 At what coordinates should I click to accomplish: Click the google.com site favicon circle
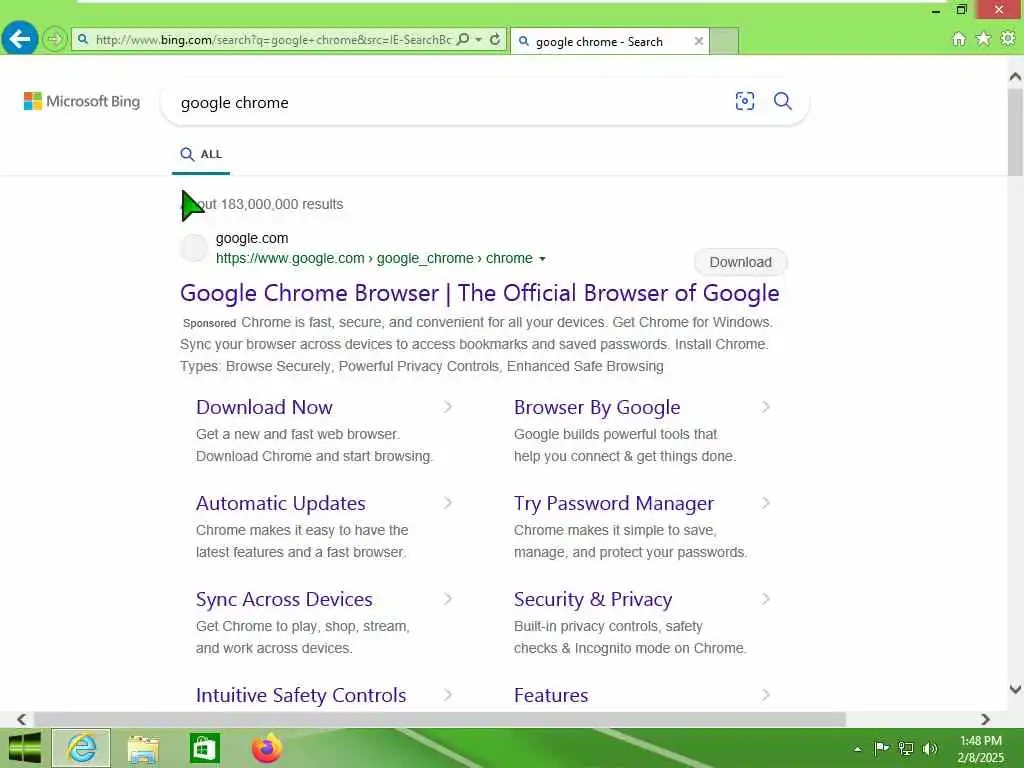193,248
